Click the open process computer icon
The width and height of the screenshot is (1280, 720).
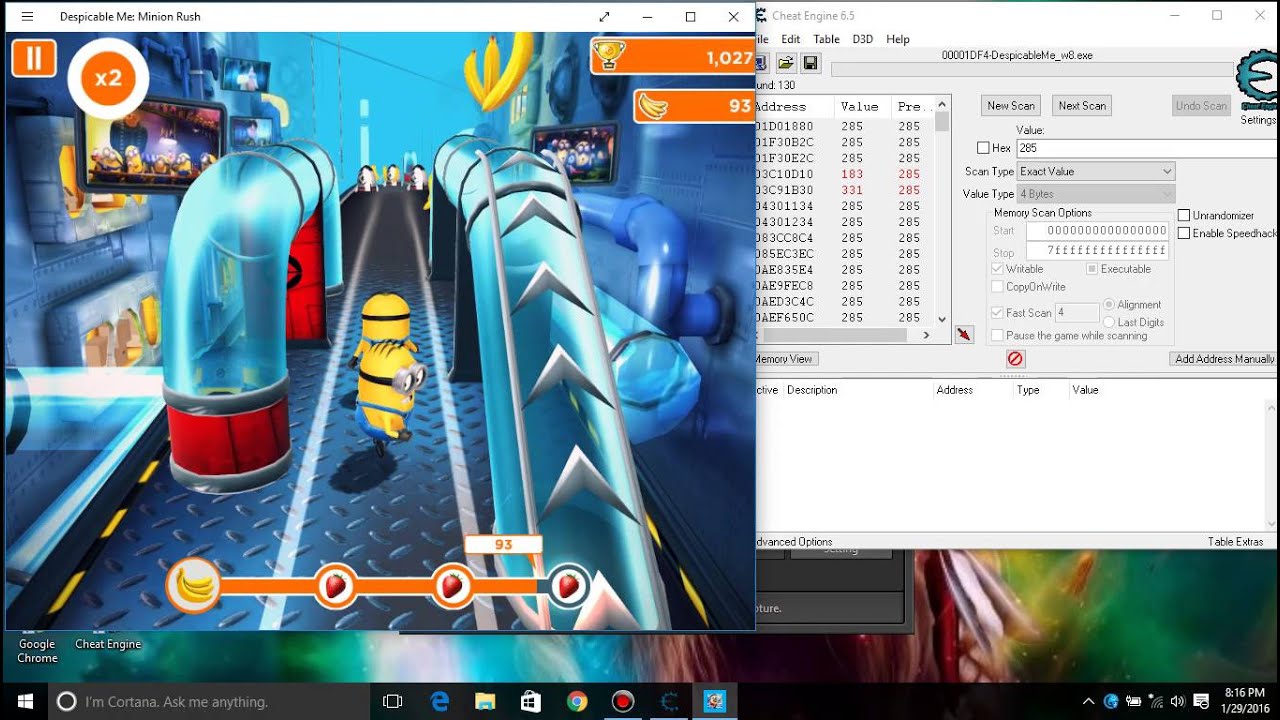pyautogui.click(x=761, y=63)
